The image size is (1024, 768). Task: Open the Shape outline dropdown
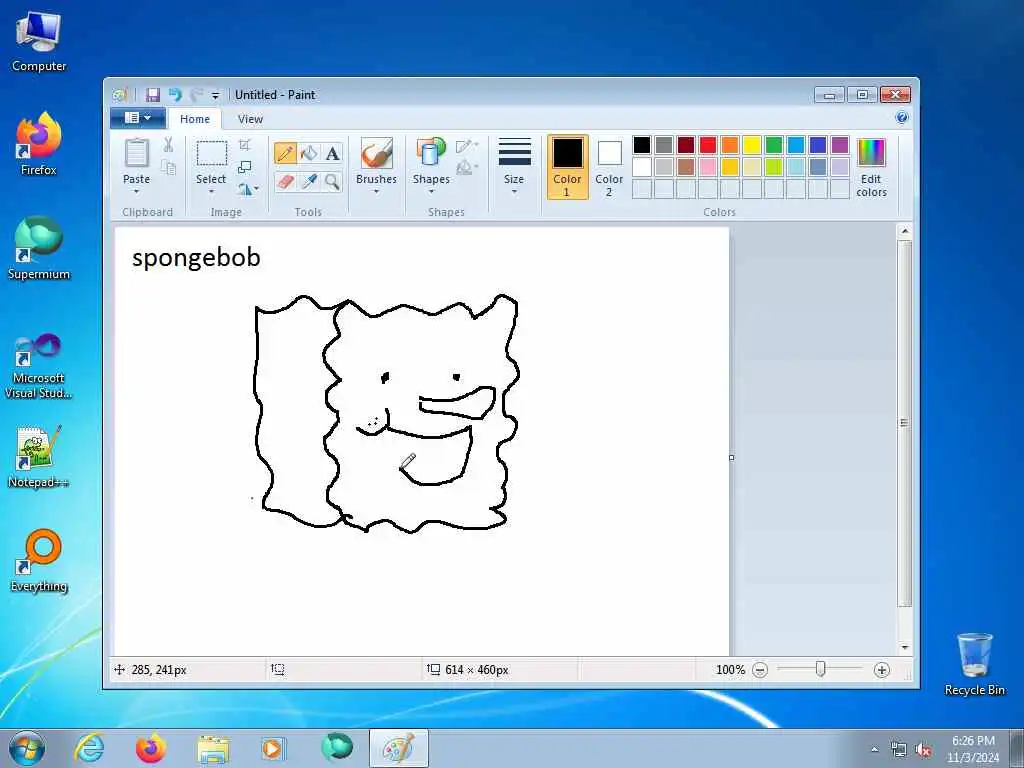pos(468,146)
